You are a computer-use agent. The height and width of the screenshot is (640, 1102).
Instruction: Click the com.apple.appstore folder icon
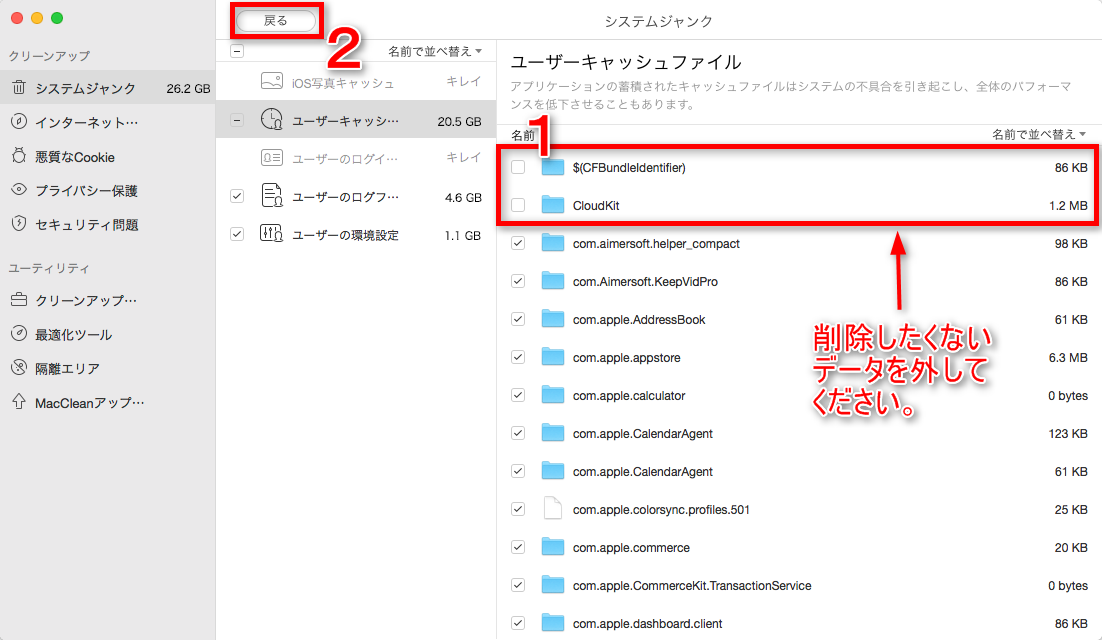click(553, 357)
